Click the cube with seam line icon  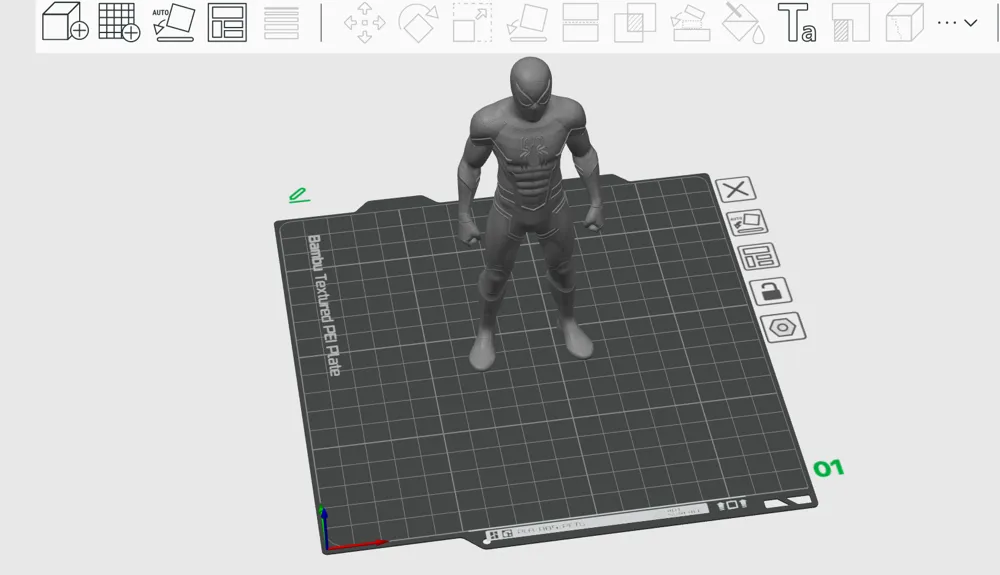coord(904,22)
